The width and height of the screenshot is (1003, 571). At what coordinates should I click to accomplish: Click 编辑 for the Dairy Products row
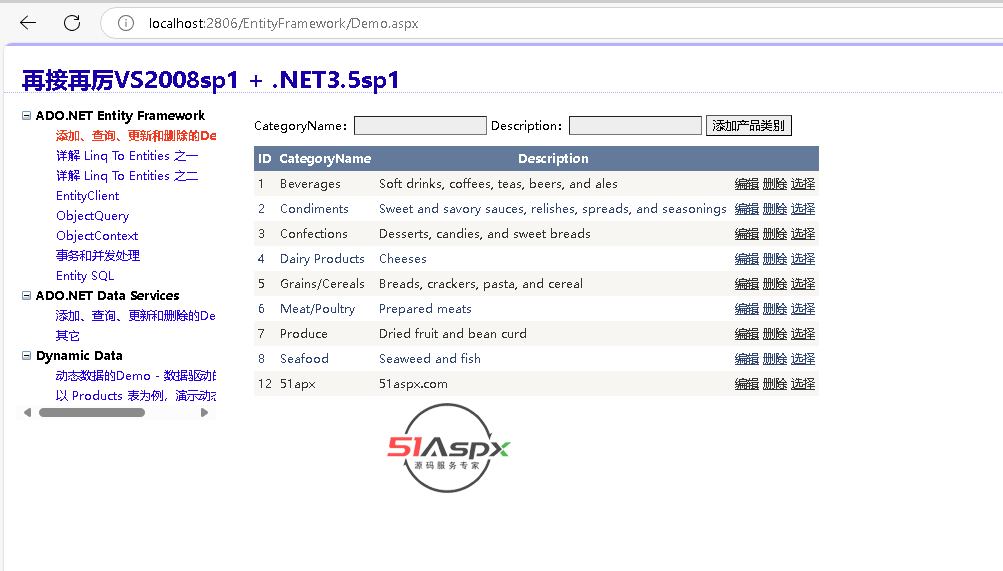(746, 259)
